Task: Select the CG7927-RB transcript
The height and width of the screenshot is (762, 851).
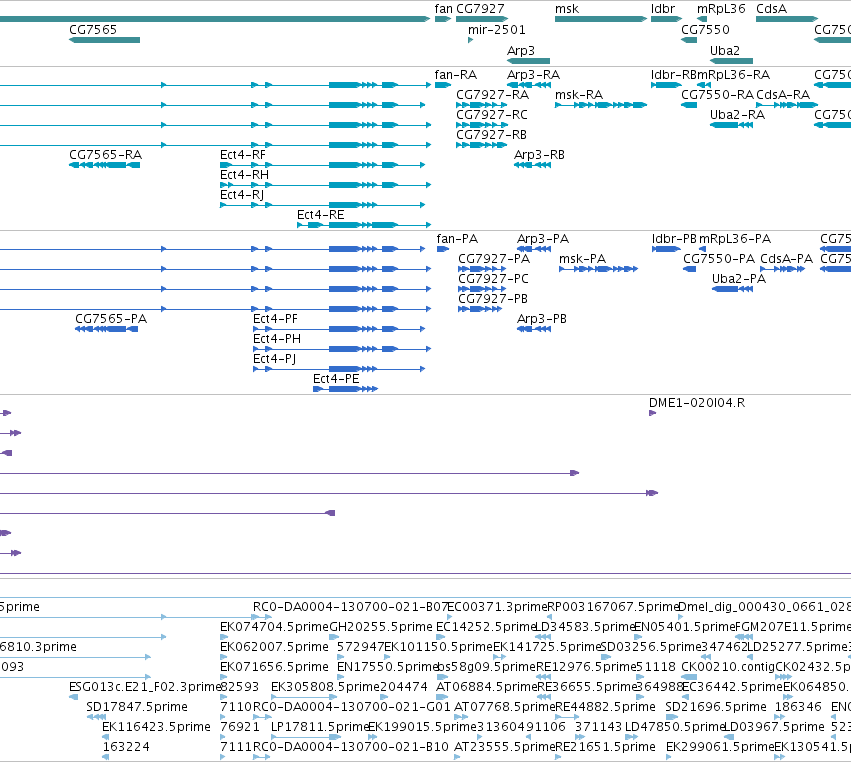Action: pos(481,145)
